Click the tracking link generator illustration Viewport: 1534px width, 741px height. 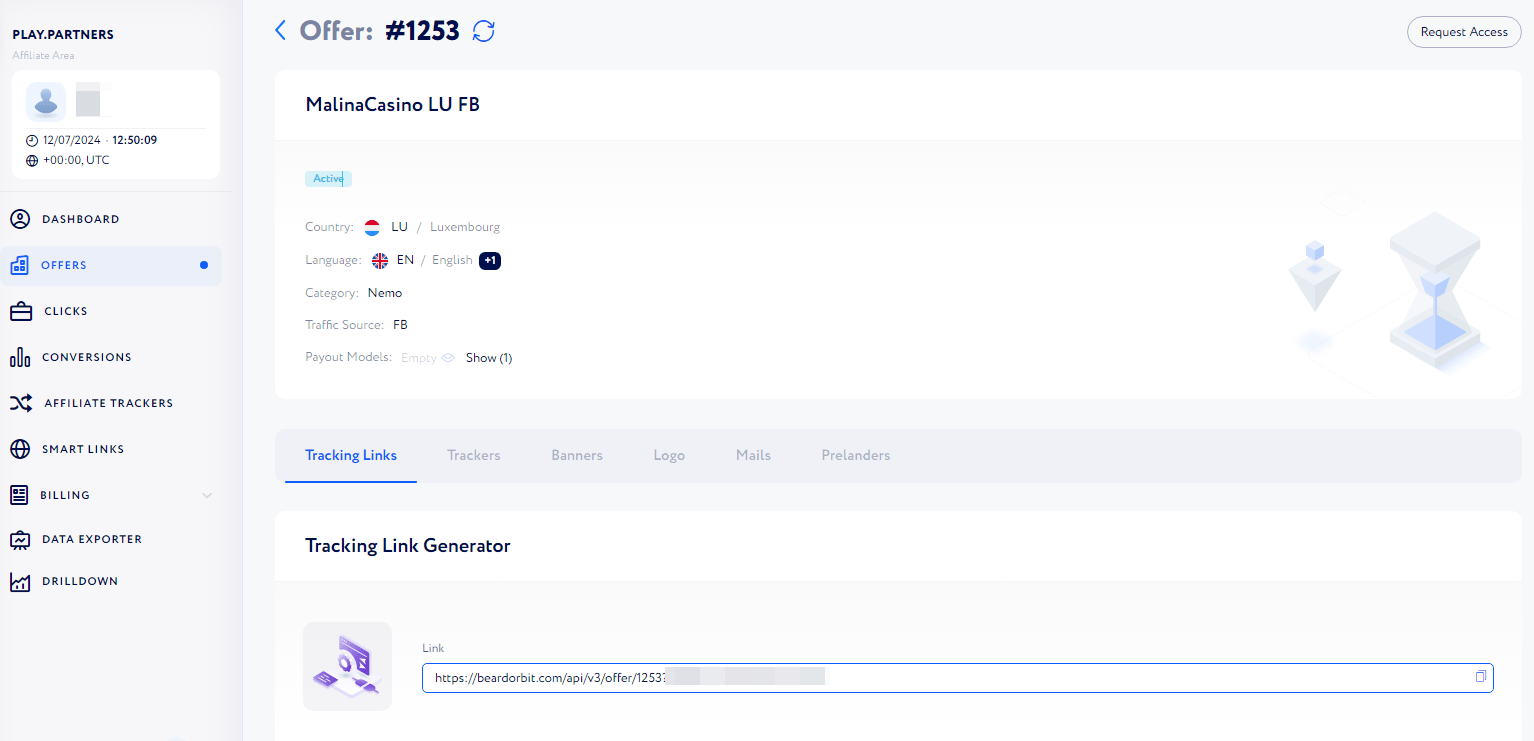(x=347, y=666)
